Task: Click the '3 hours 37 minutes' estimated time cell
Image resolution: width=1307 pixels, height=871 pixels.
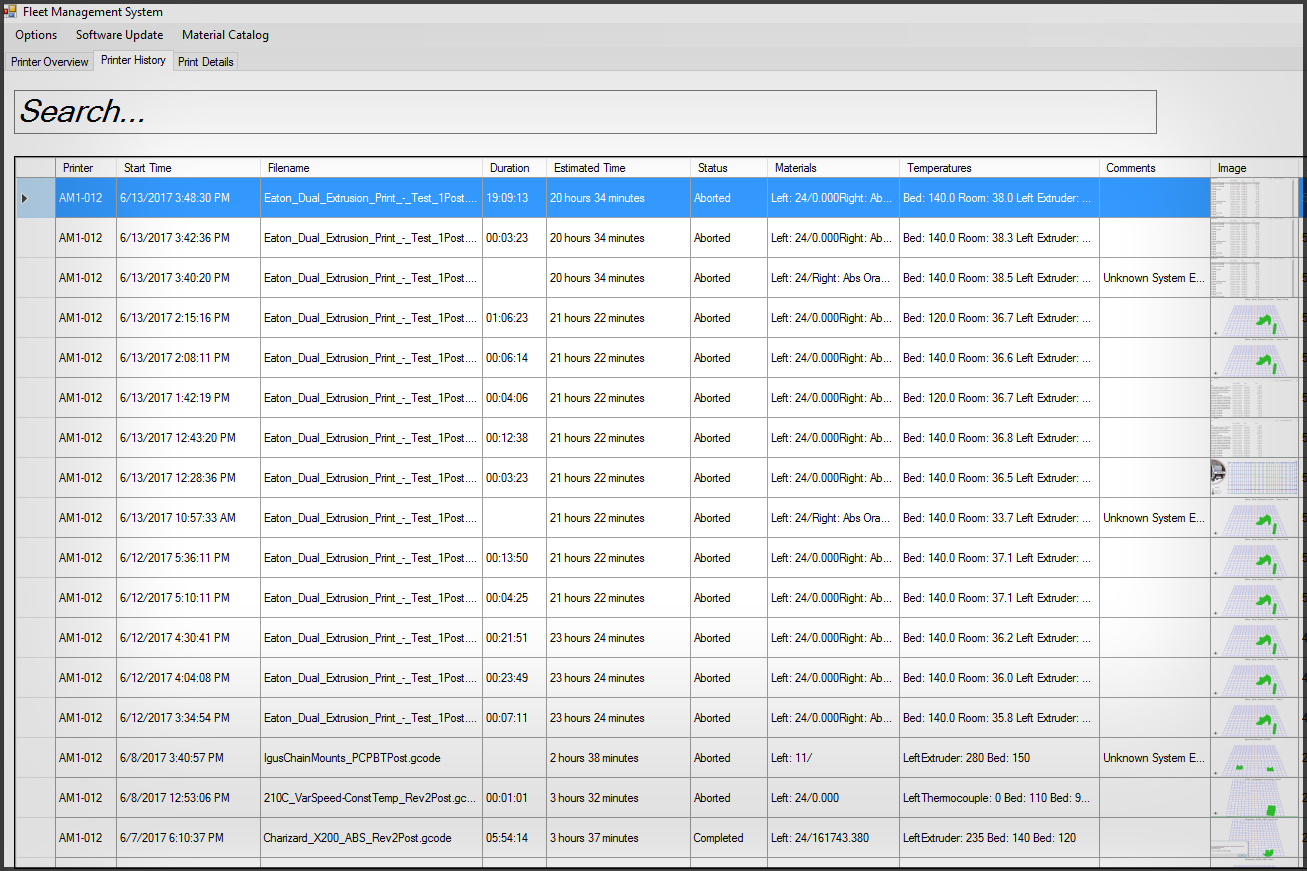Action: coord(618,838)
